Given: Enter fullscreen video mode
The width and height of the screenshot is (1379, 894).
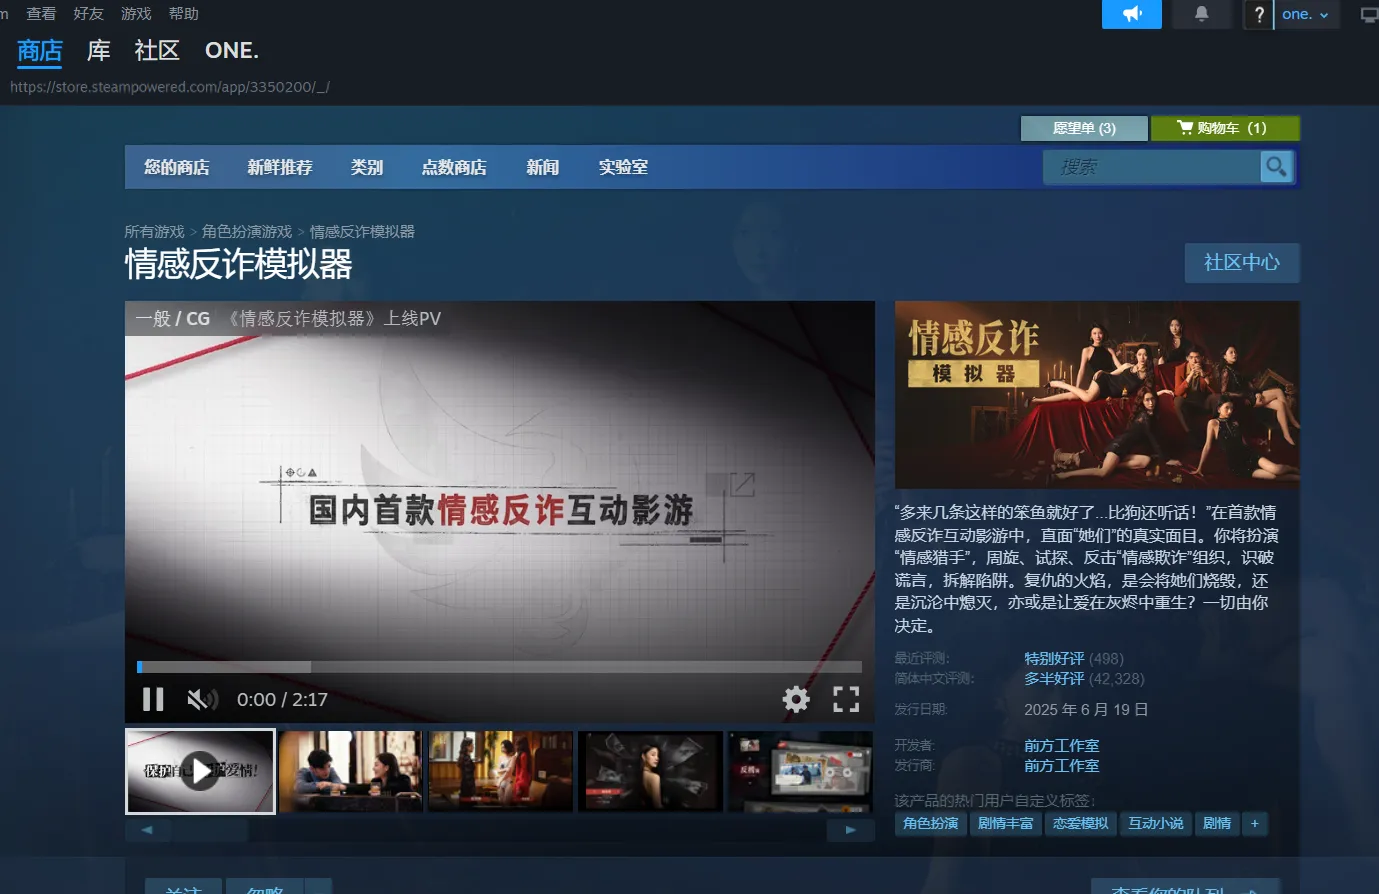Looking at the screenshot, I should [x=846, y=699].
